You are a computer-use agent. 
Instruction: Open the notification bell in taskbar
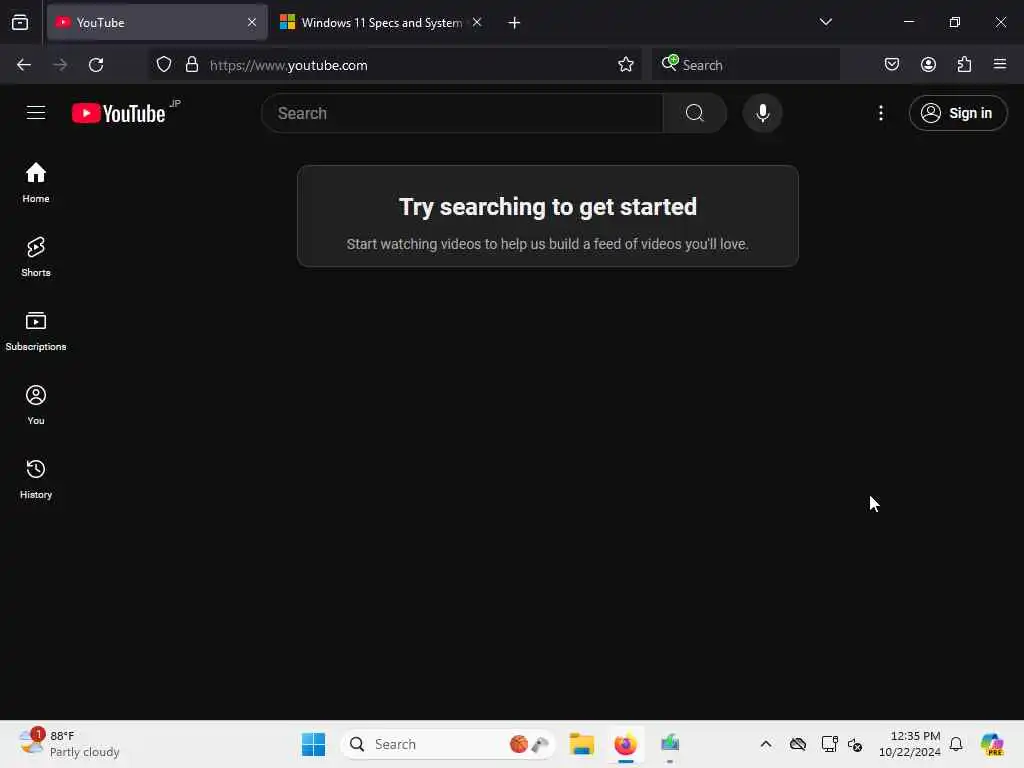coord(956,744)
